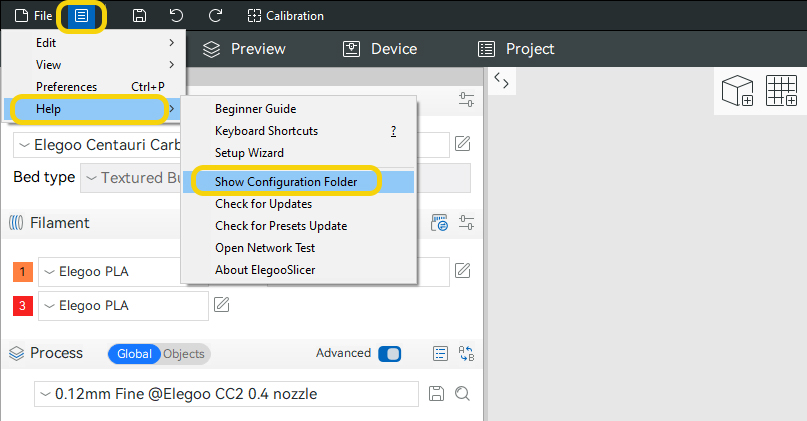The image size is (807, 421).
Task: Toggle the Advanced mode switch
Action: [x=390, y=354]
